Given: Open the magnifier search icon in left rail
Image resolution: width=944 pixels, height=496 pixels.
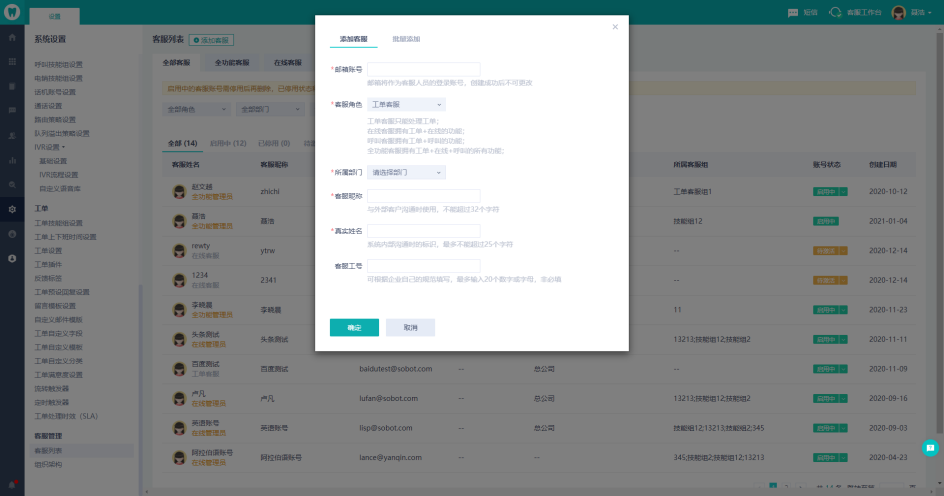Looking at the screenshot, I should tap(12, 185).
